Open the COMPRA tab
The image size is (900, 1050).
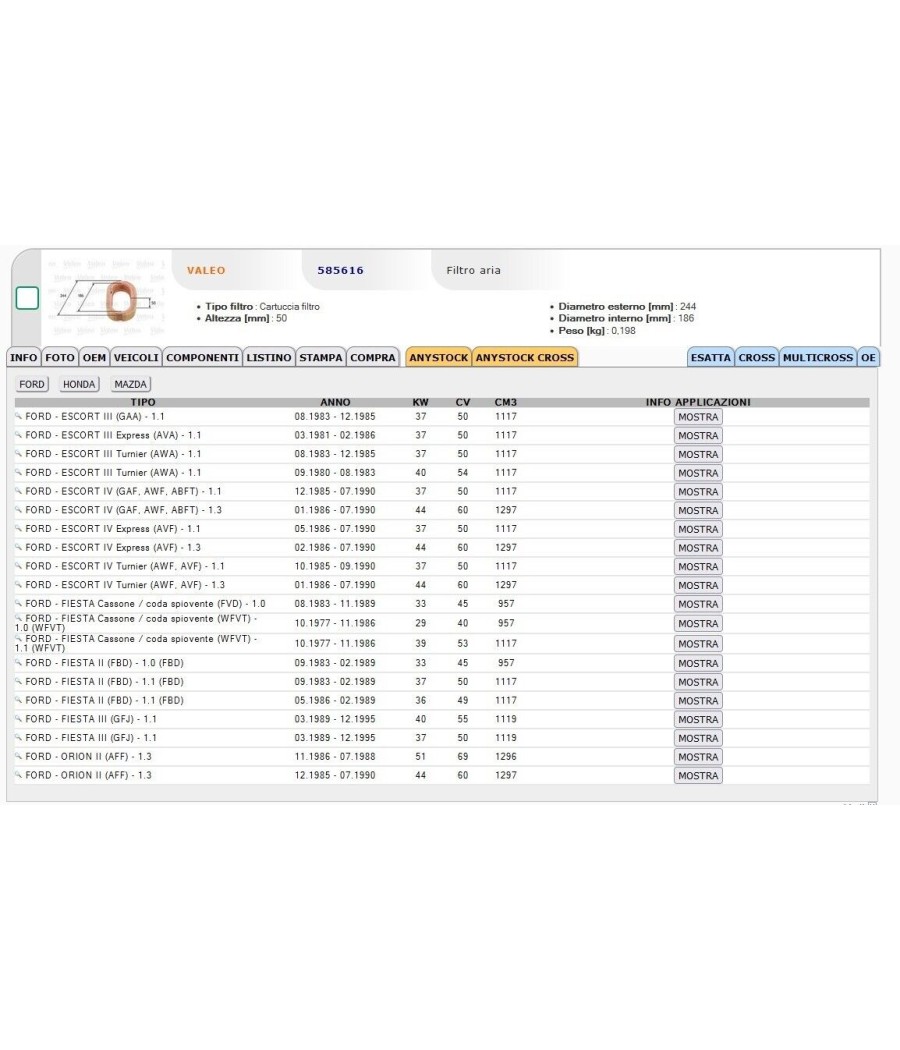(373, 358)
